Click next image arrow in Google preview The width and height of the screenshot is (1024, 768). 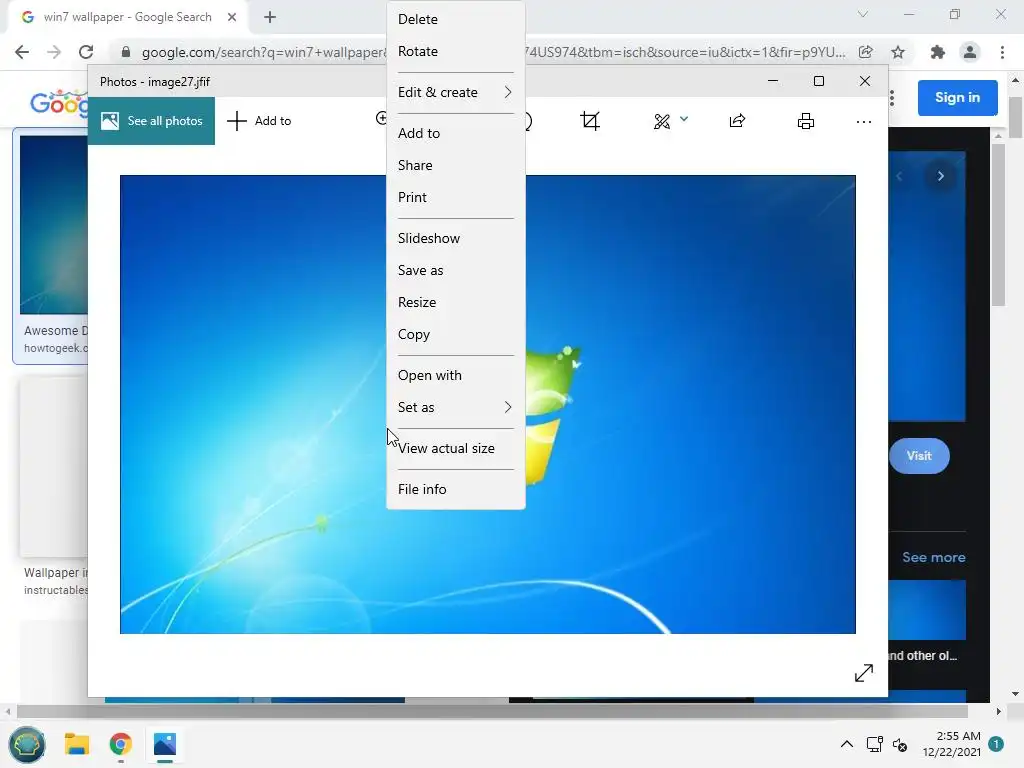click(940, 176)
